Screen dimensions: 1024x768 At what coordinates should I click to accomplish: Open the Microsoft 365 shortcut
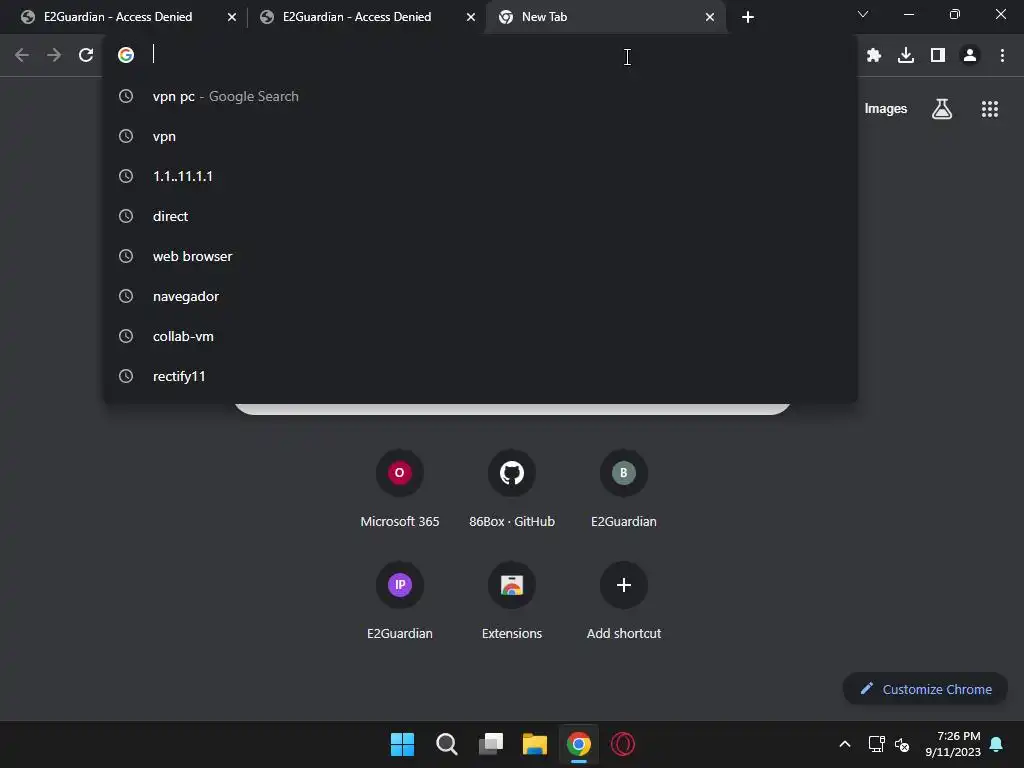point(400,488)
